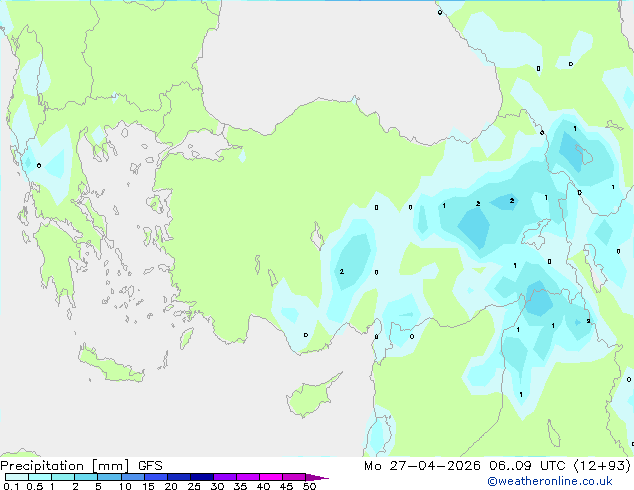Click the 45–50 mm legend color swatch
634x490 pixels.
coord(294,477)
